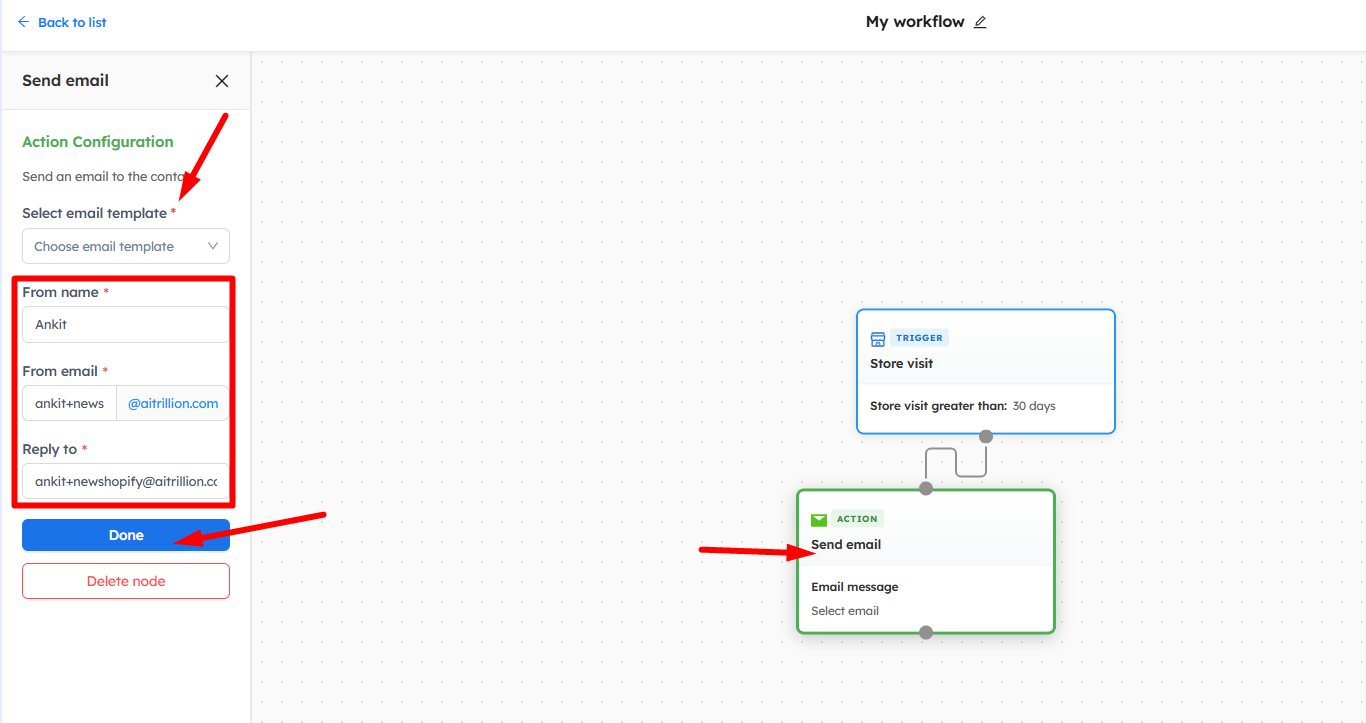Click the Reply to email field
The width and height of the screenshot is (1366, 723).
[x=126, y=481]
